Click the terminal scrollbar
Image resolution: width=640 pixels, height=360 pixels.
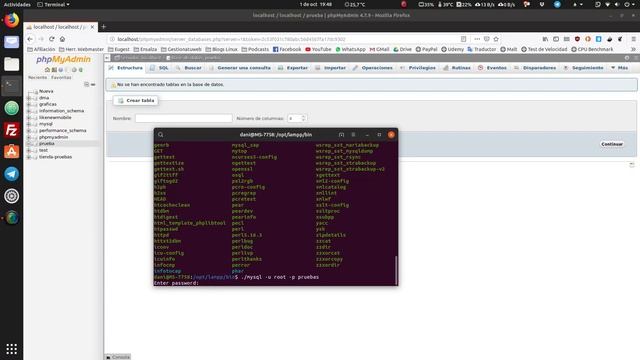tap(396, 270)
